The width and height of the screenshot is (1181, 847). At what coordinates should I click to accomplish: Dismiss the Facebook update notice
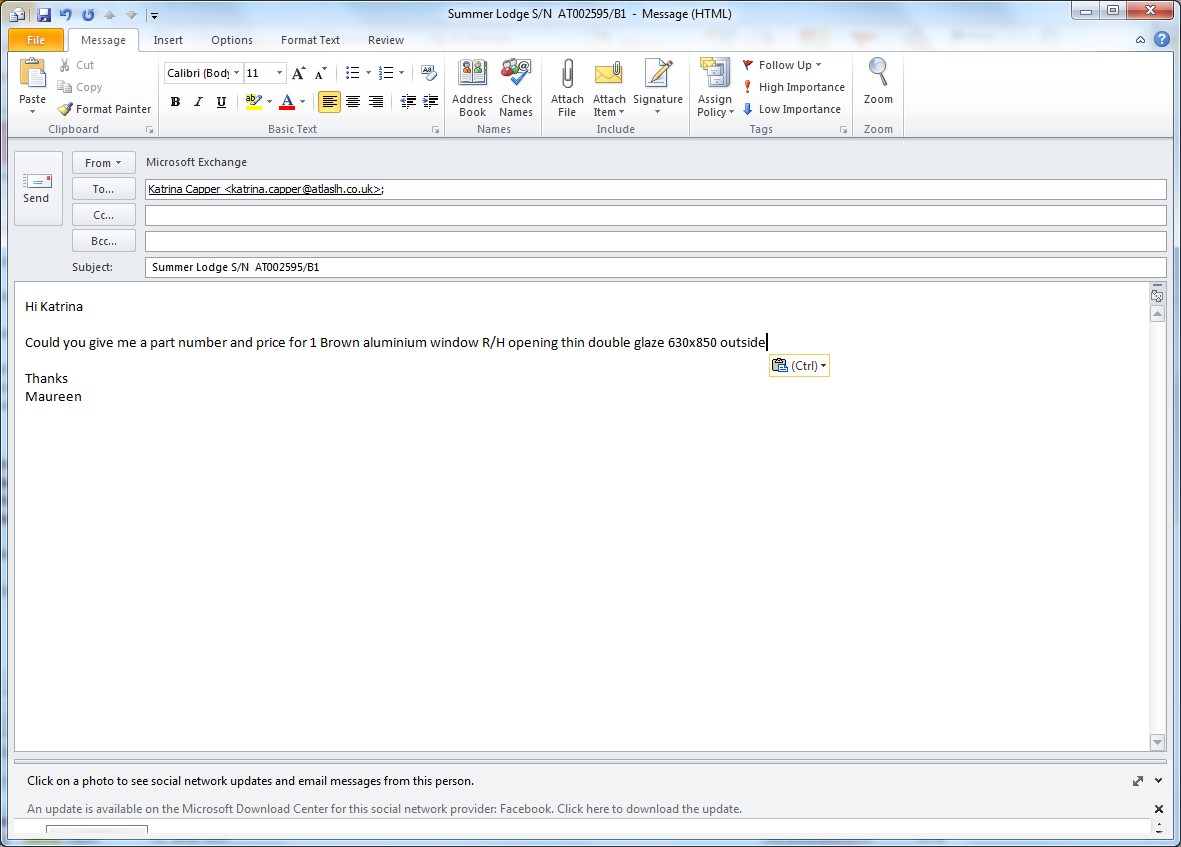coord(1158,809)
